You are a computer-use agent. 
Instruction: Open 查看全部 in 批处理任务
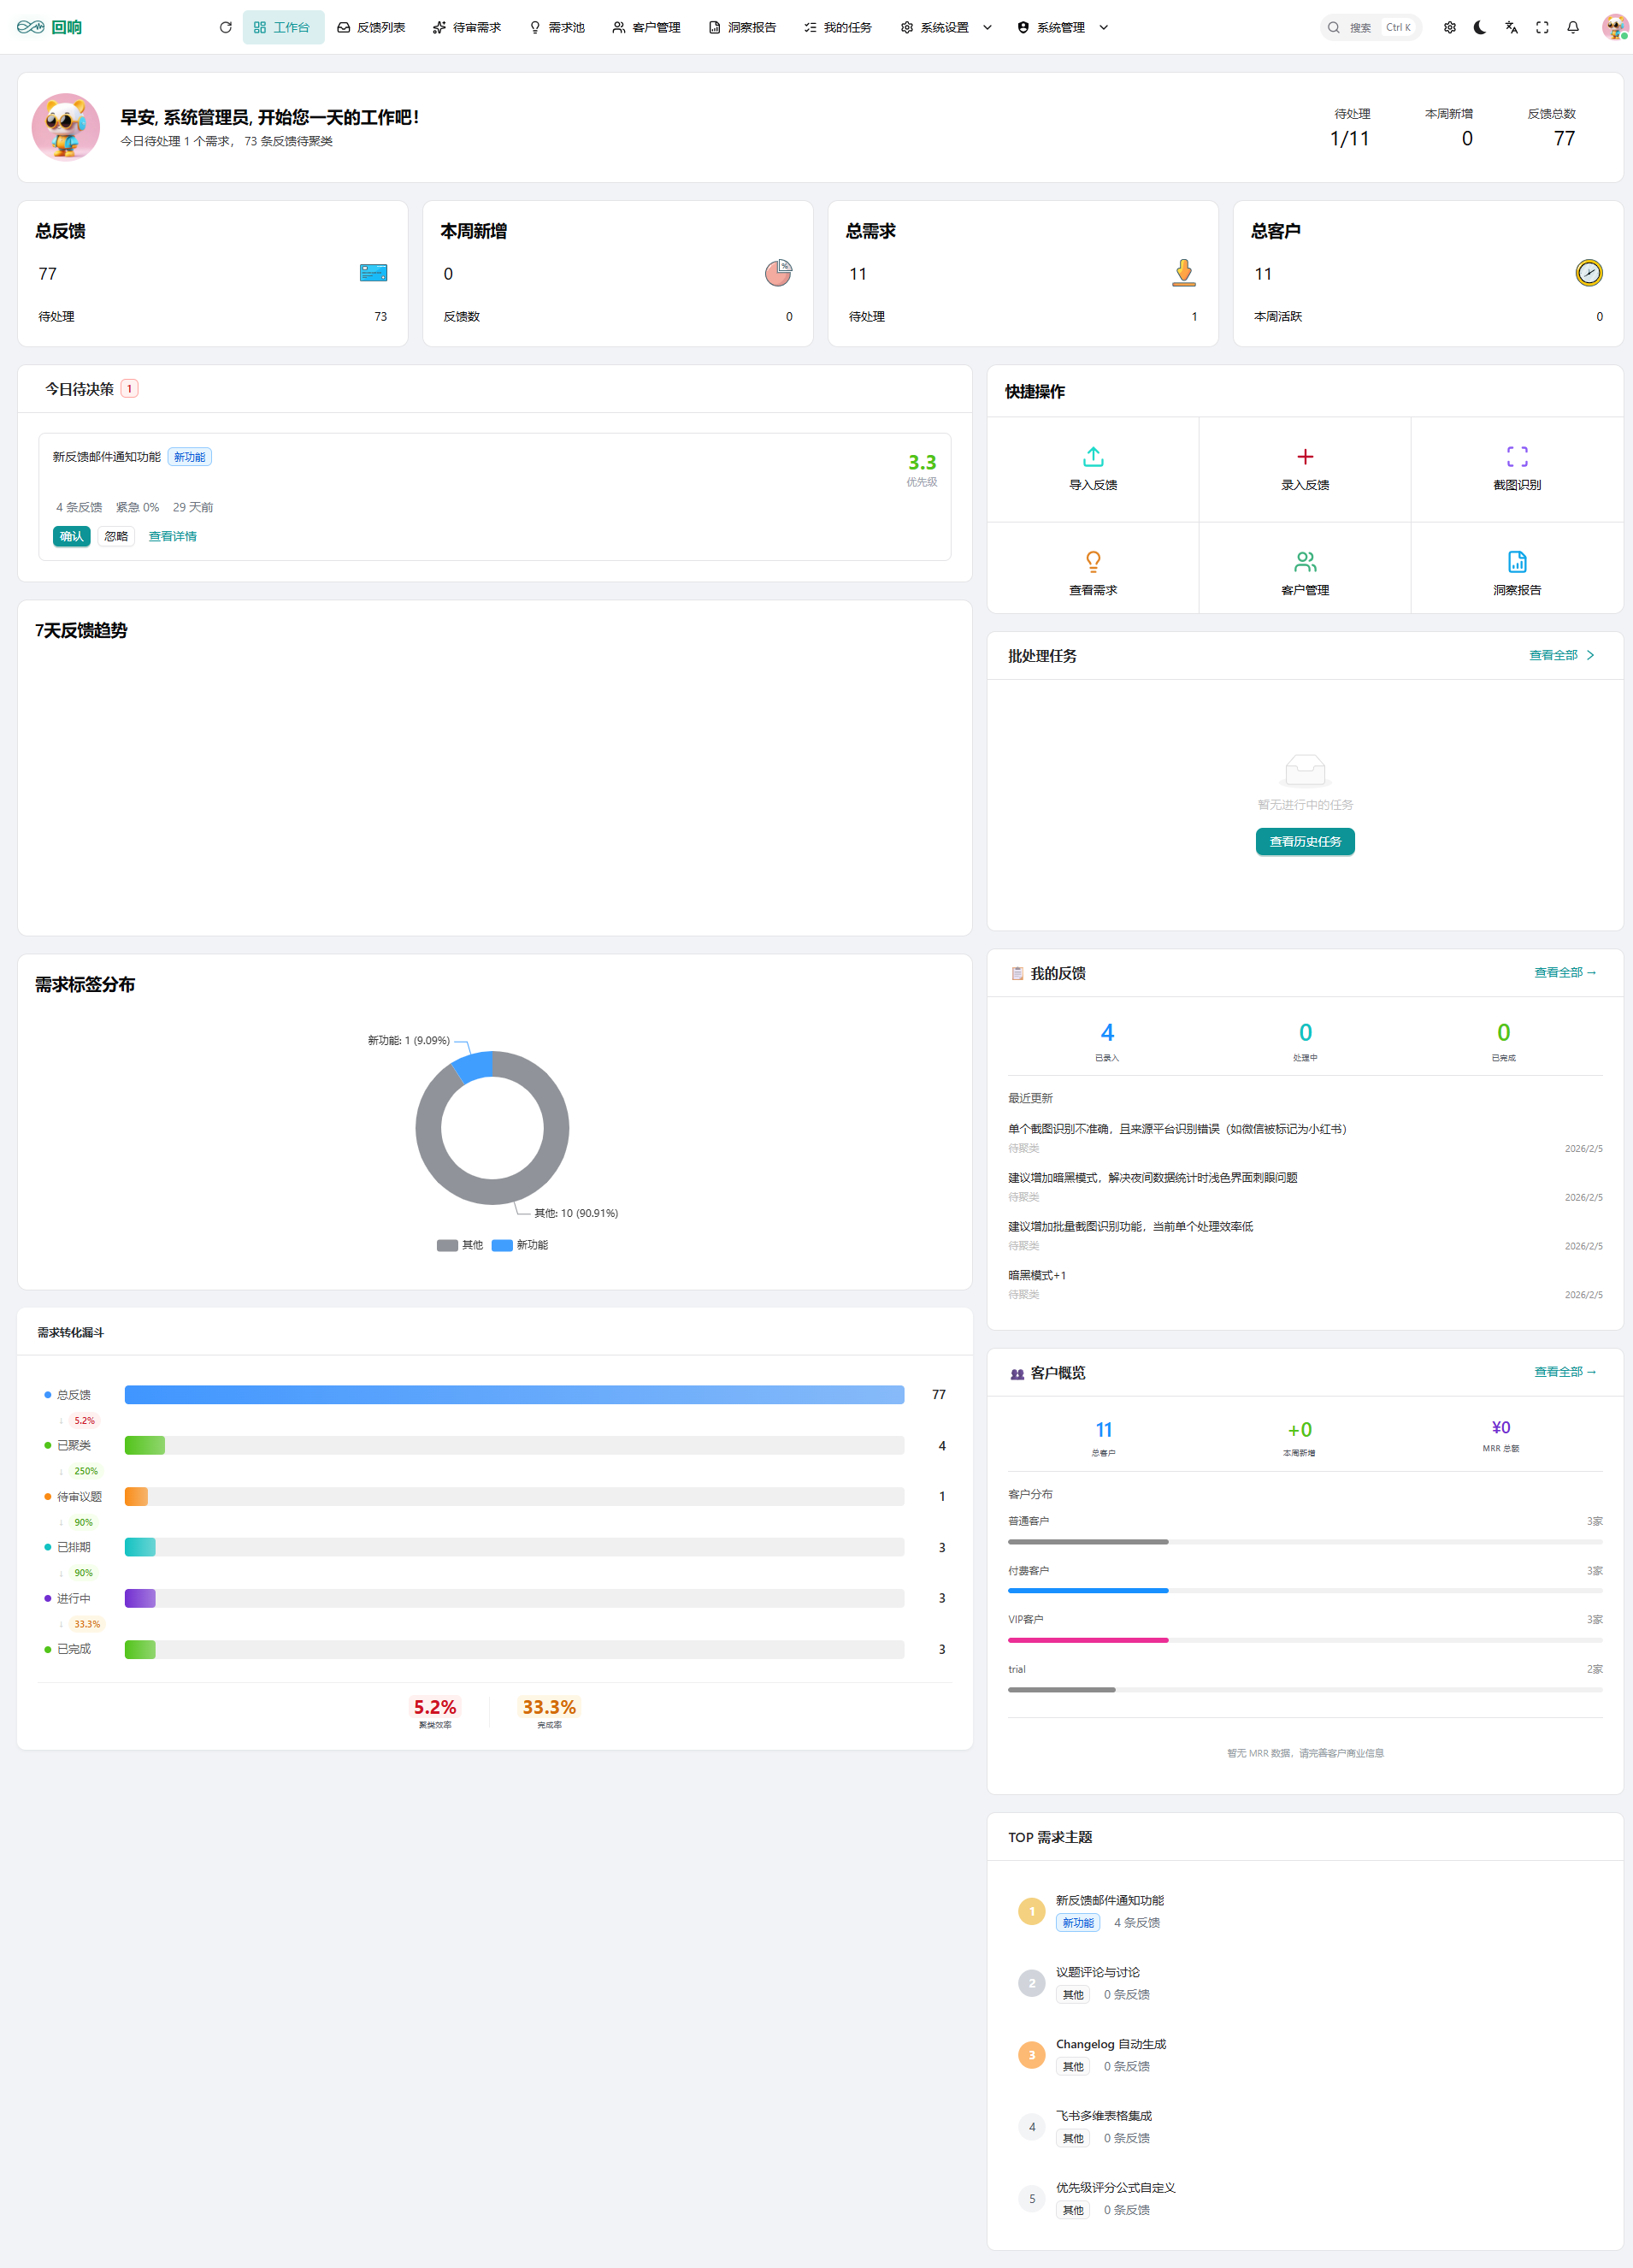pos(1562,655)
